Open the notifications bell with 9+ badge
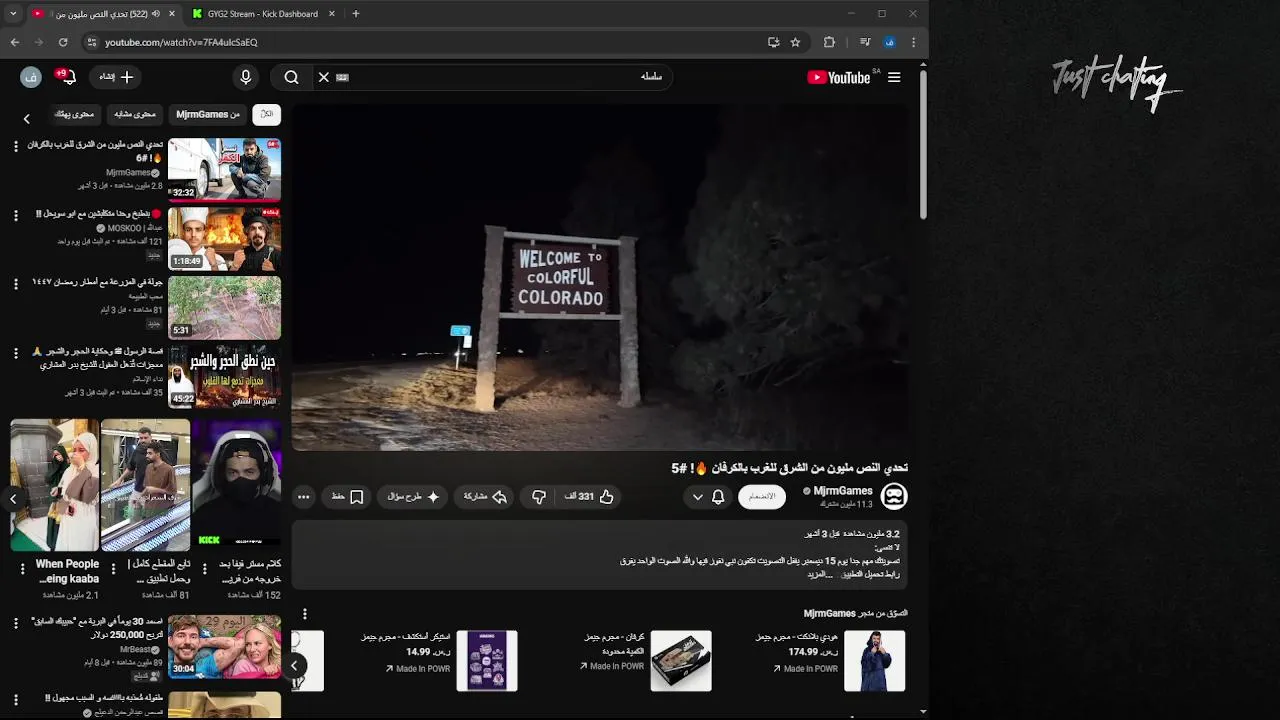The image size is (1280, 720). [67, 77]
